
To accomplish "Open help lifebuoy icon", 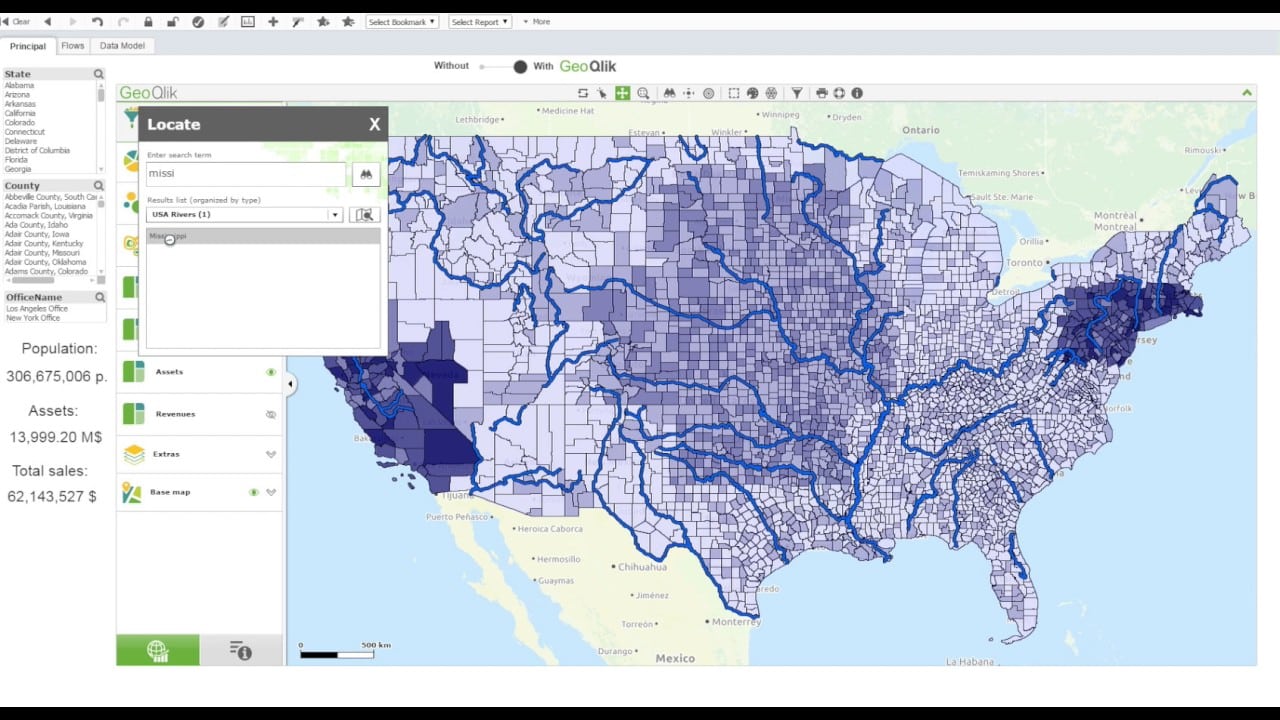I will (839, 93).
